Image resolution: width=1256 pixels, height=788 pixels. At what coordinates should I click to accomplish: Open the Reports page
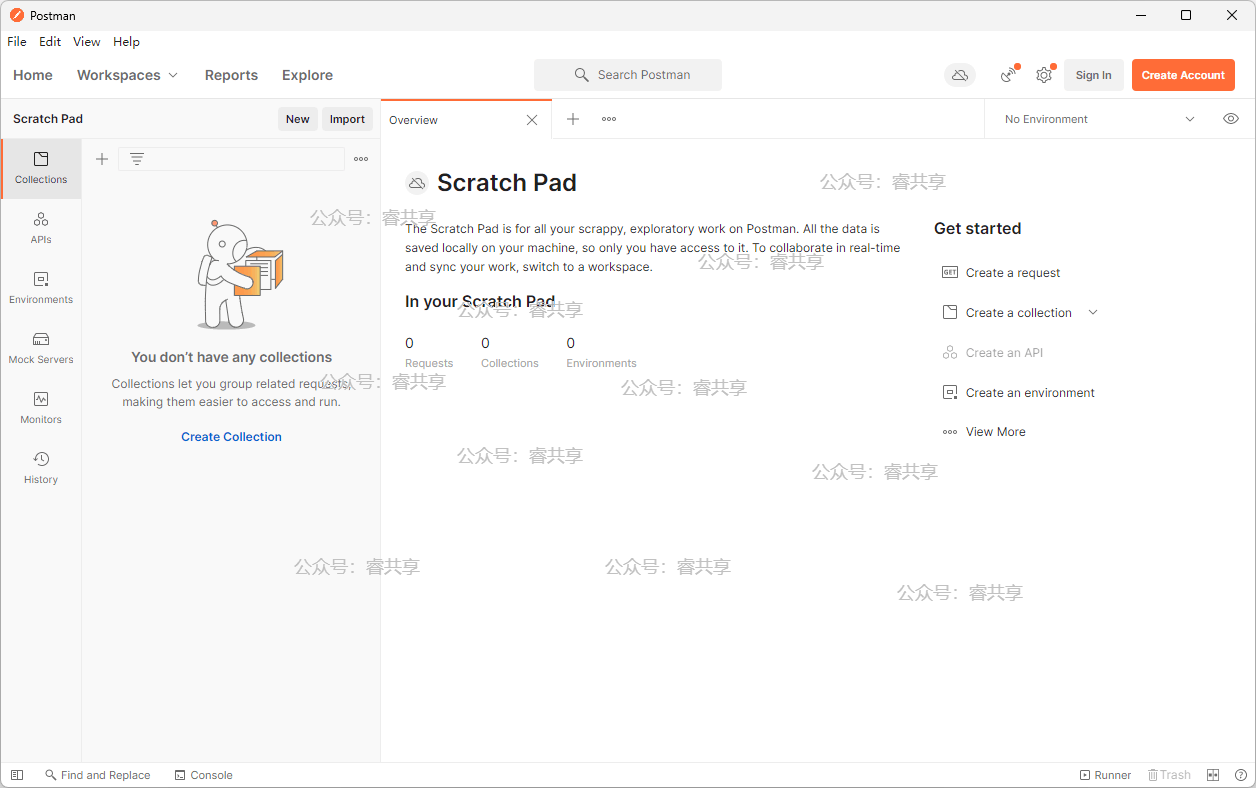point(231,75)
